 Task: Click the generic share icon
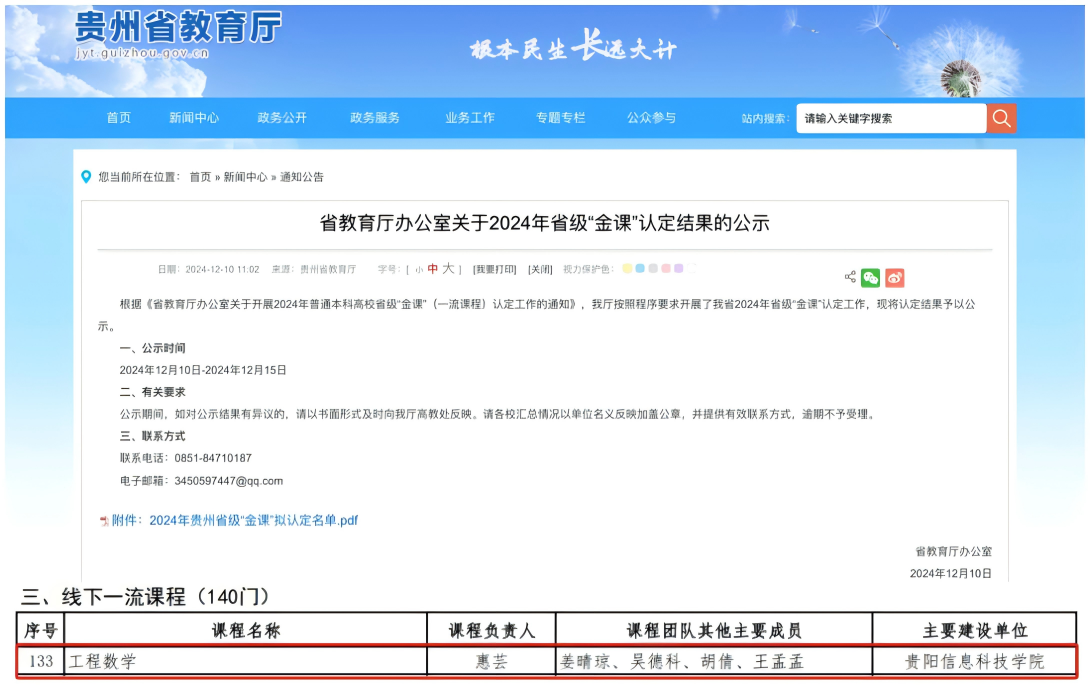(850, 277)
